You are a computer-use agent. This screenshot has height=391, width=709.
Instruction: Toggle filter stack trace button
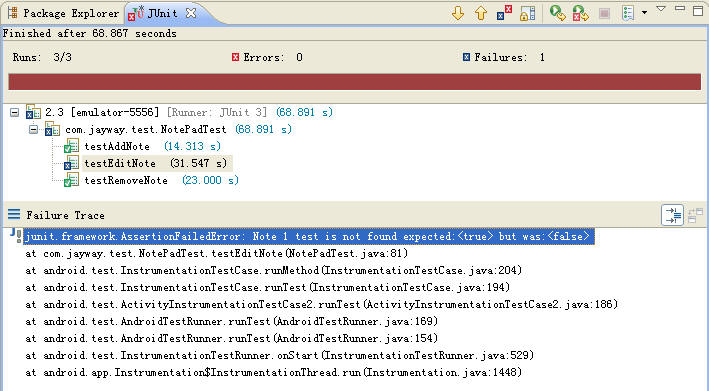click(x=672, y=215)
